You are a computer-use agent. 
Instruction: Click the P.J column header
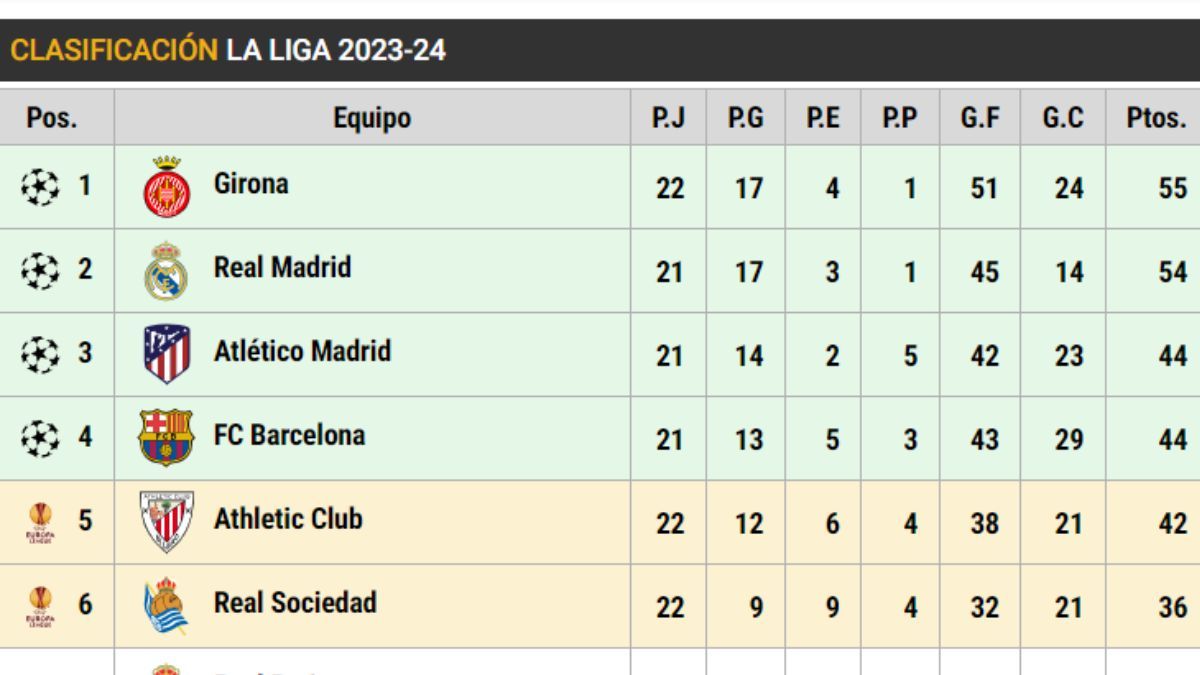pos(668,118)
